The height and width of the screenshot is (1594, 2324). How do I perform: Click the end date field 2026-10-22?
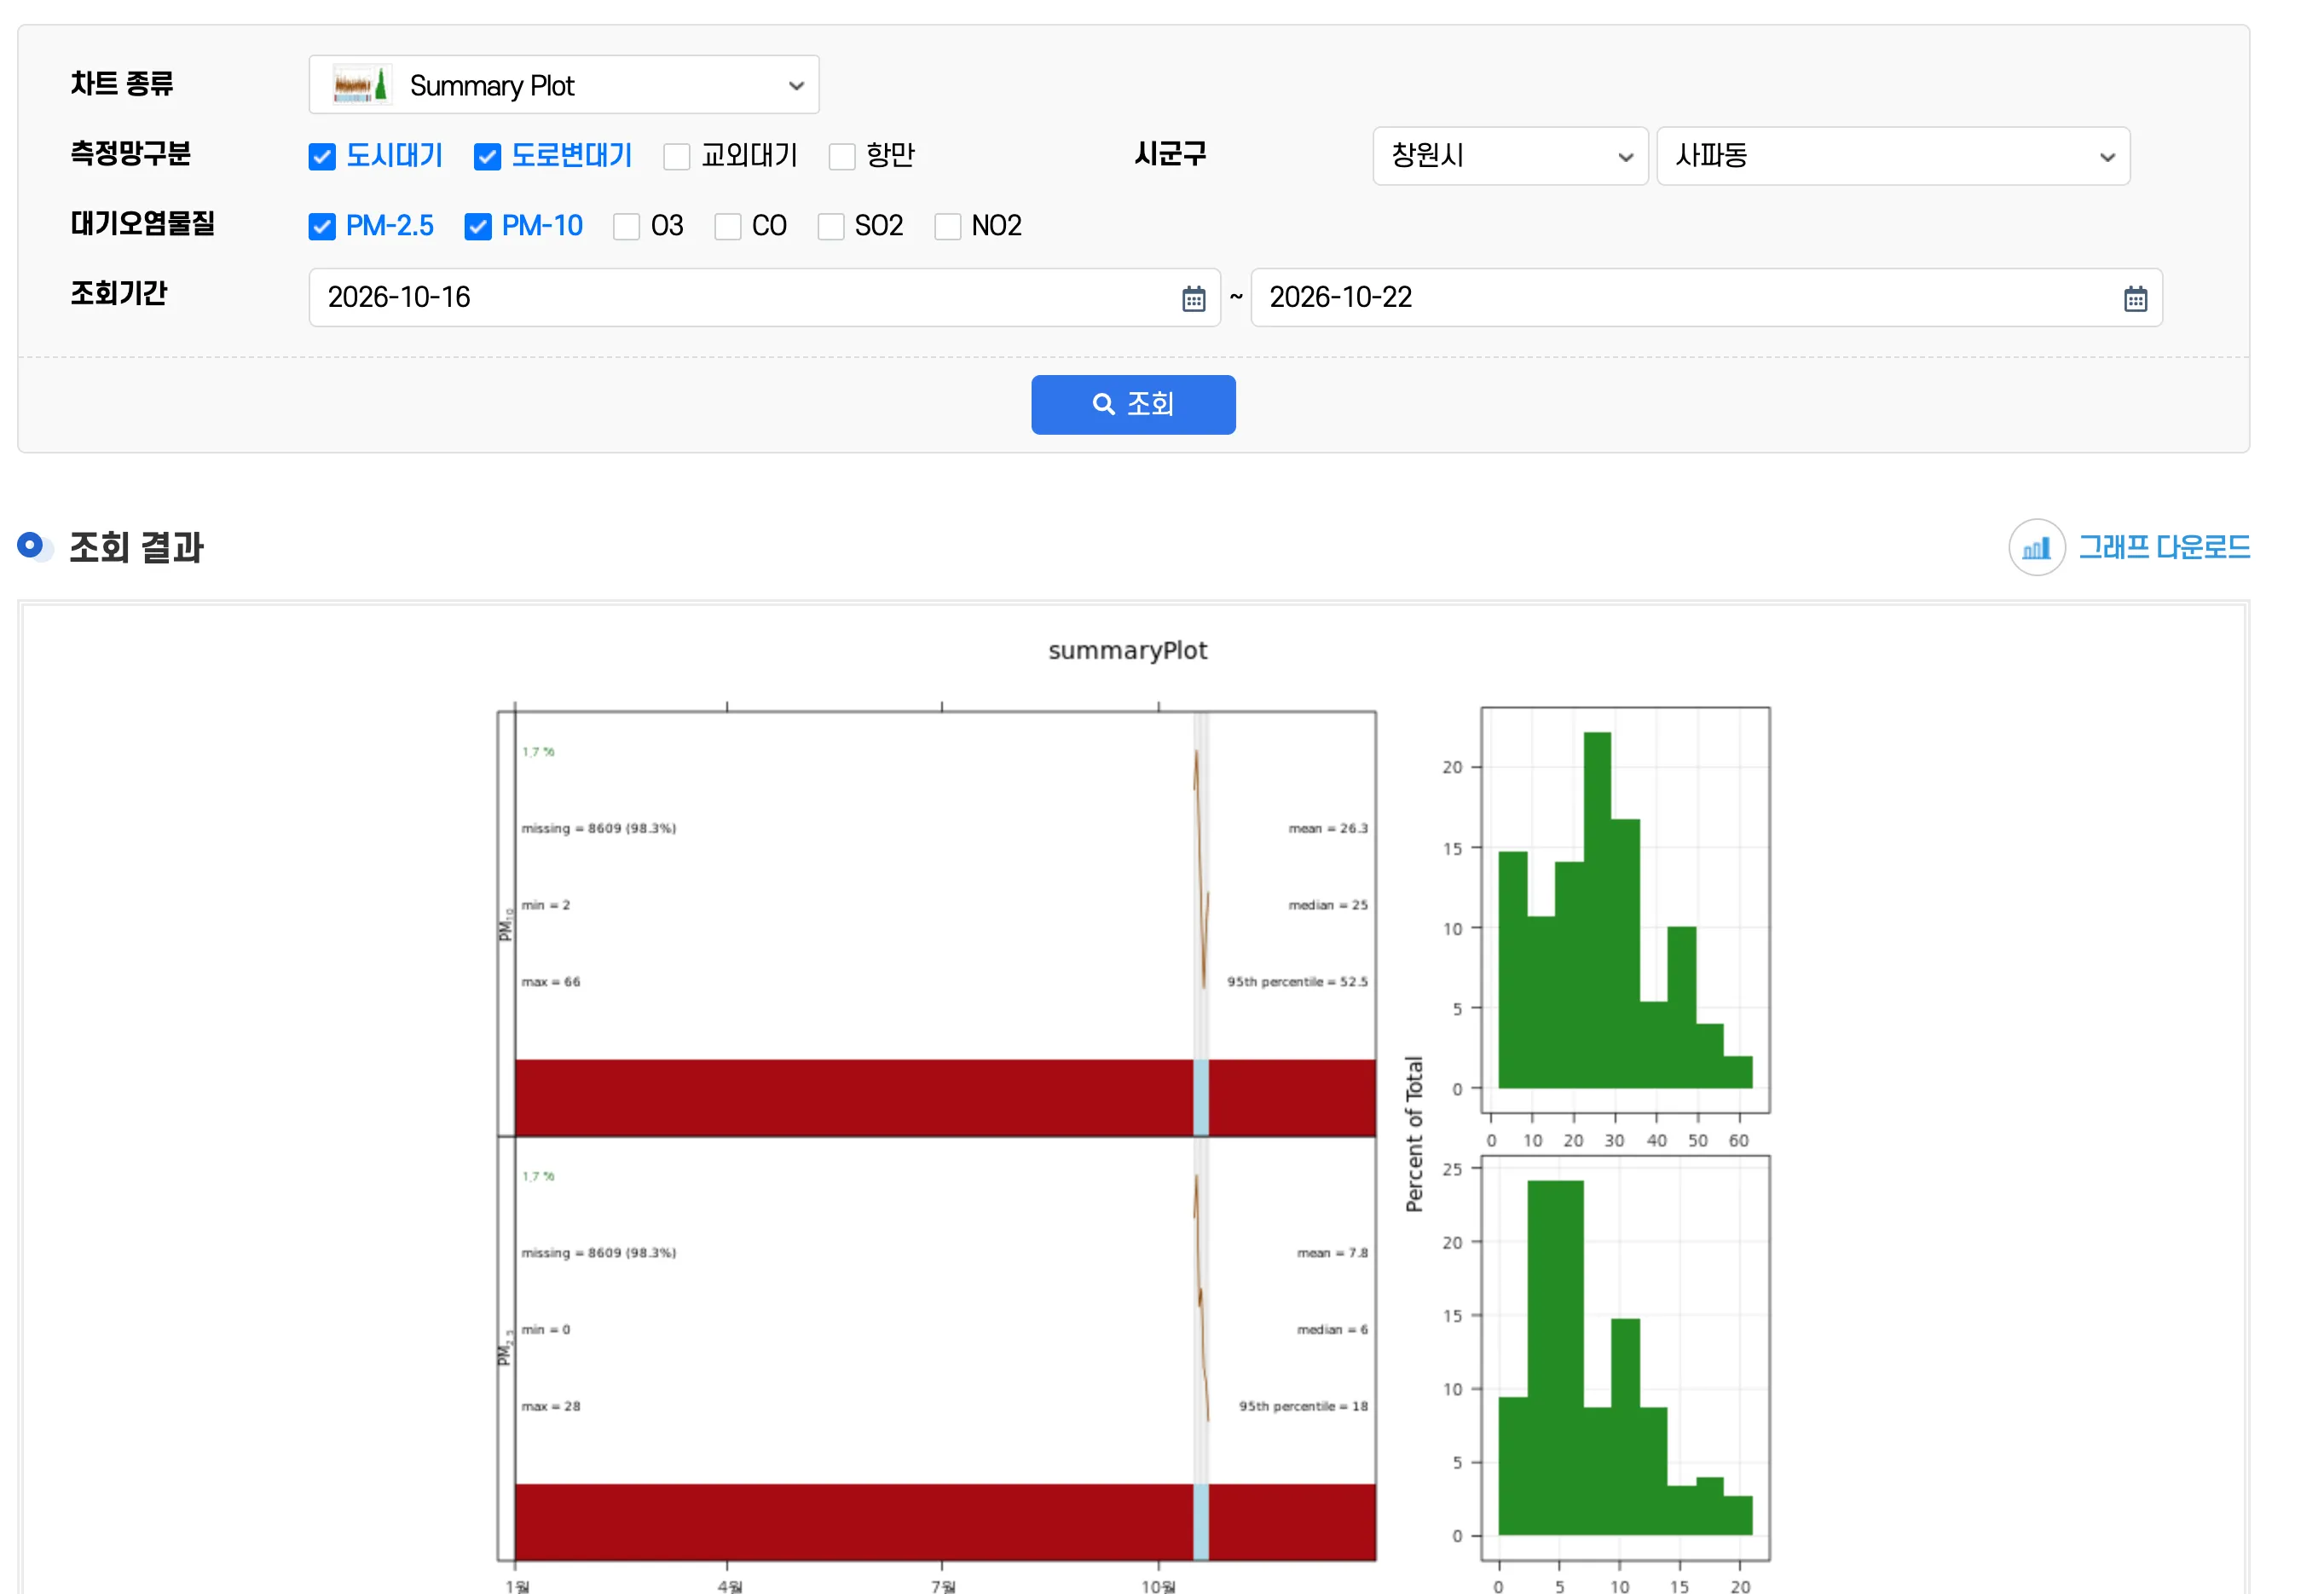coord(1706,298)
